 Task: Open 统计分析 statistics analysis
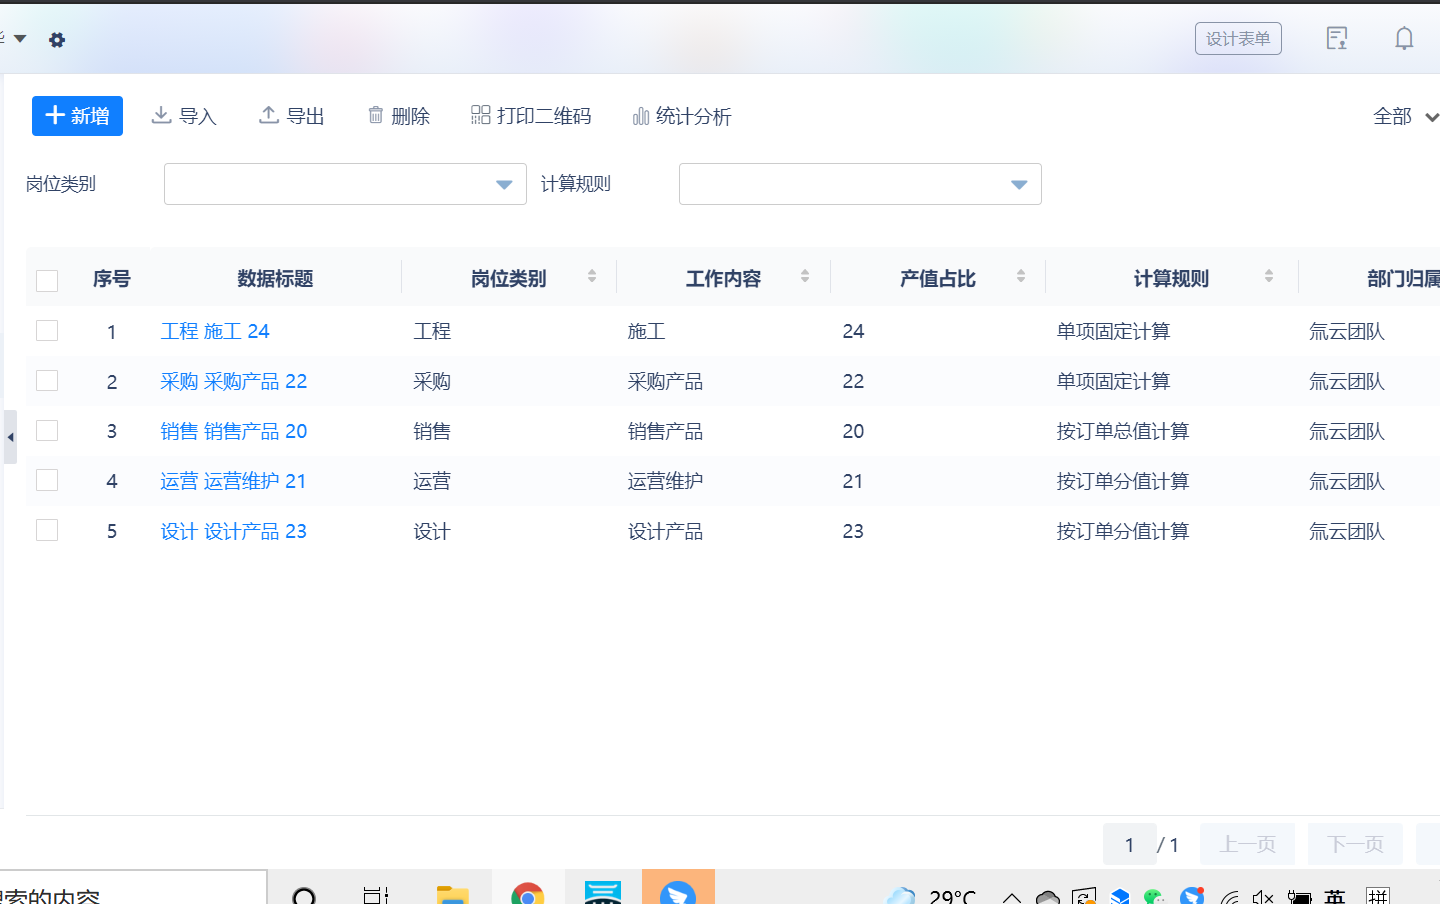coord(682,116)
